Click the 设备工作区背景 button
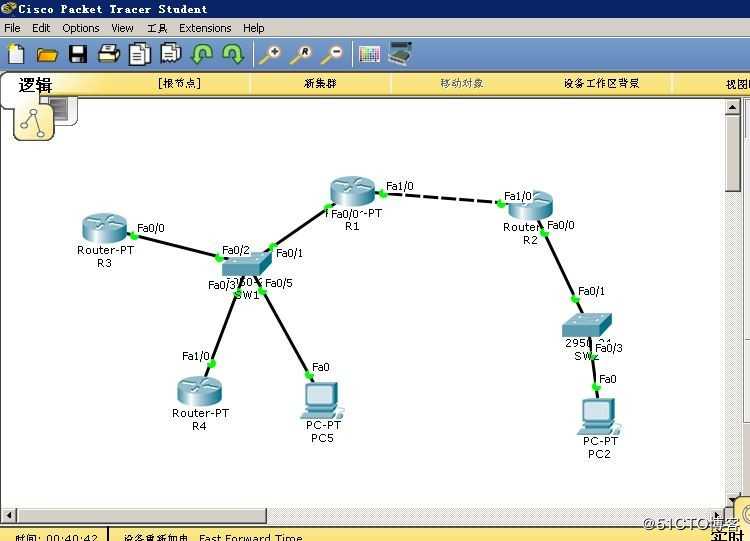Viewport: 750px width, 541px height. tap(601, 83)
